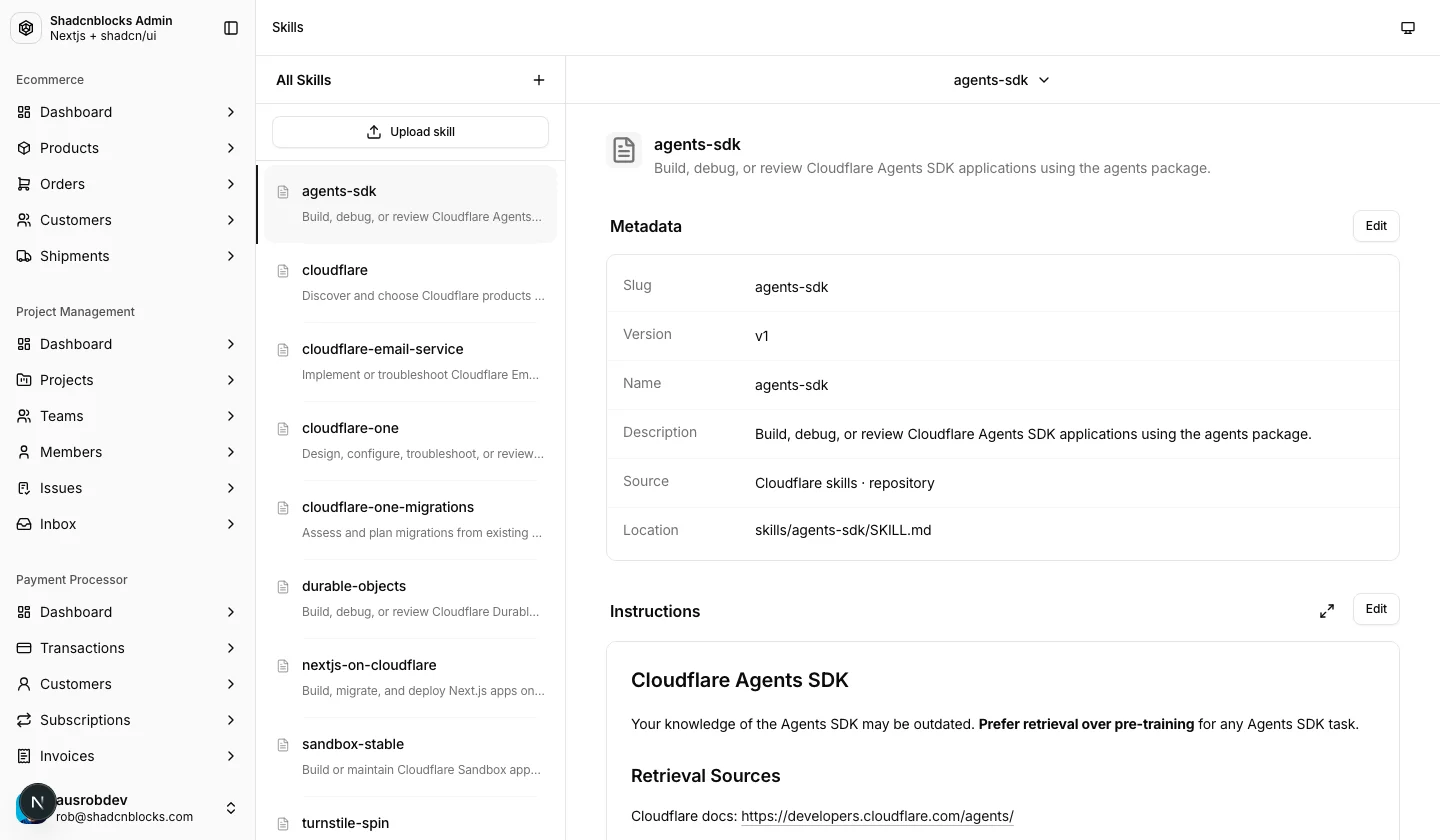Open the sandbox-stable skill
Image resolution: width=1440 pixels, height=840 pixels.
pos(410,757)
